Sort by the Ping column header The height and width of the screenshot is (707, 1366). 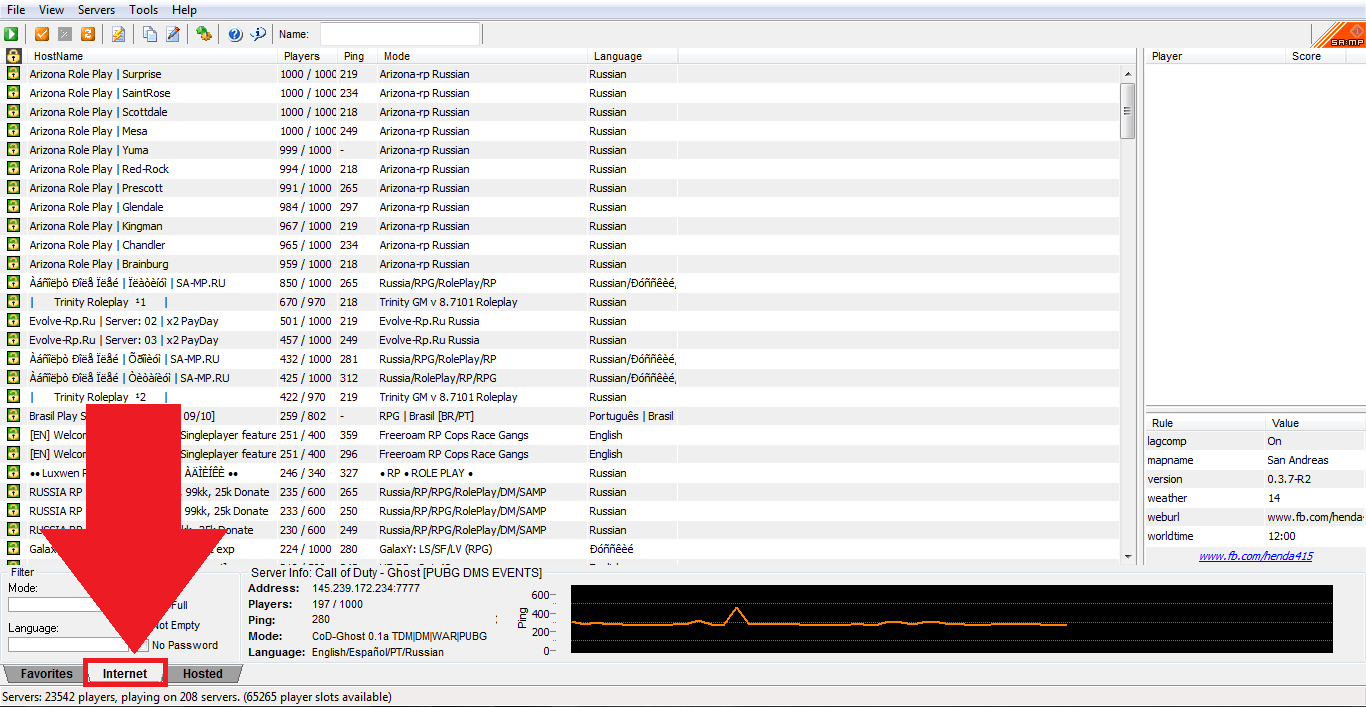tap(357, 56)
